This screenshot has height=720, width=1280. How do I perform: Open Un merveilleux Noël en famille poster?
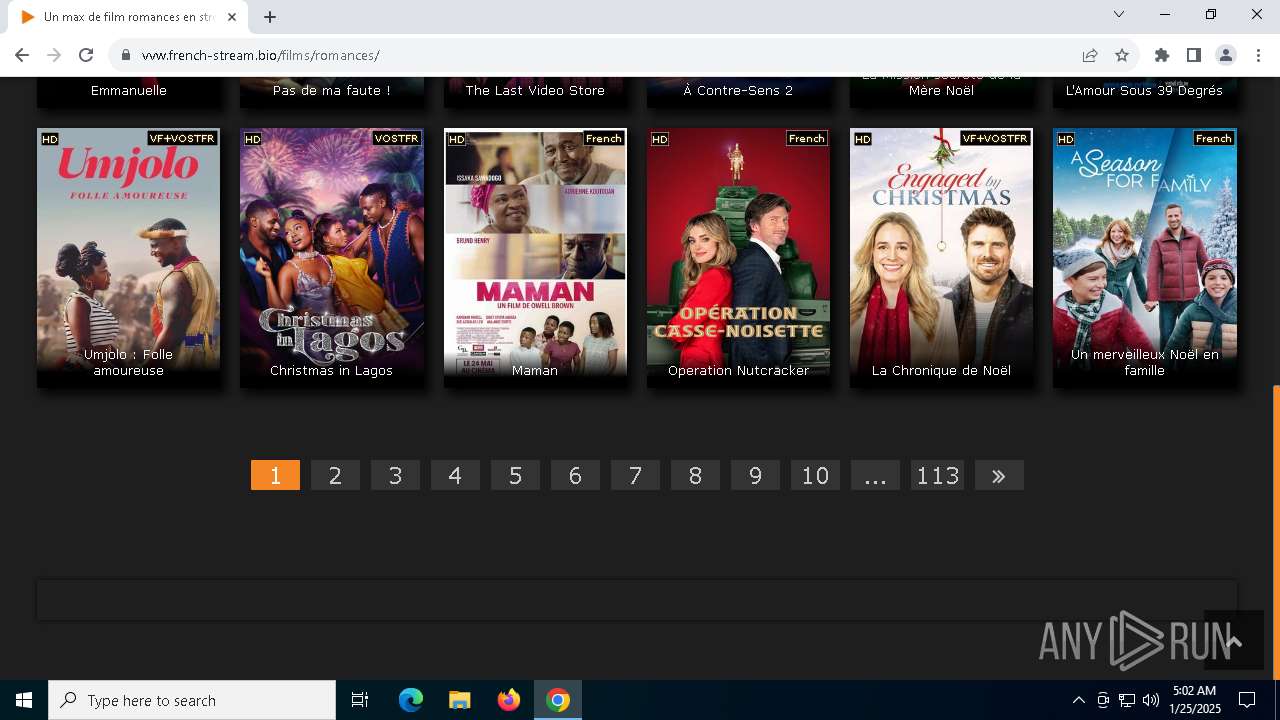coord(1144,257)
